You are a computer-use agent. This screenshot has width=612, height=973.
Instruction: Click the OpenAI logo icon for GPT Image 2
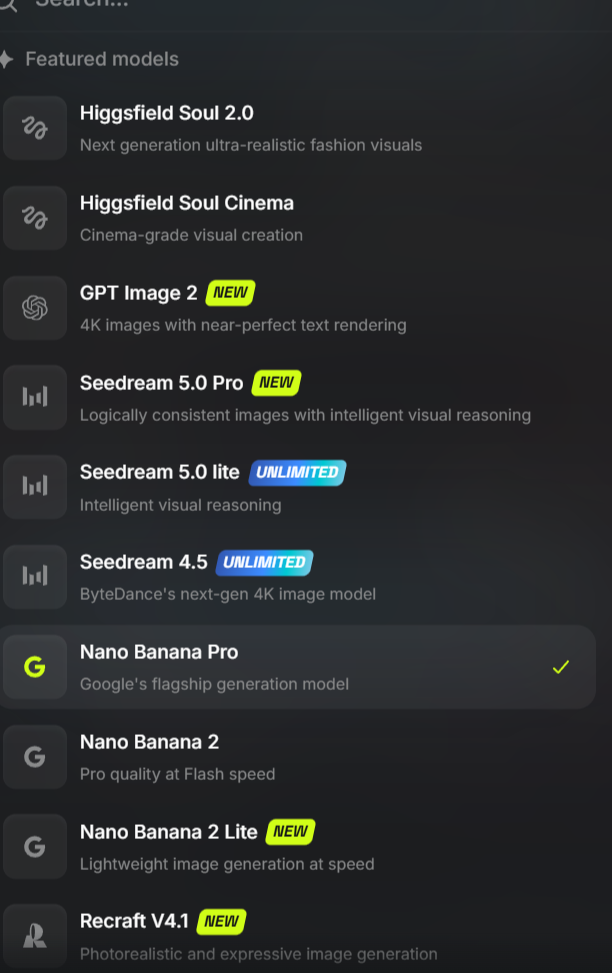tap(35, 308)
